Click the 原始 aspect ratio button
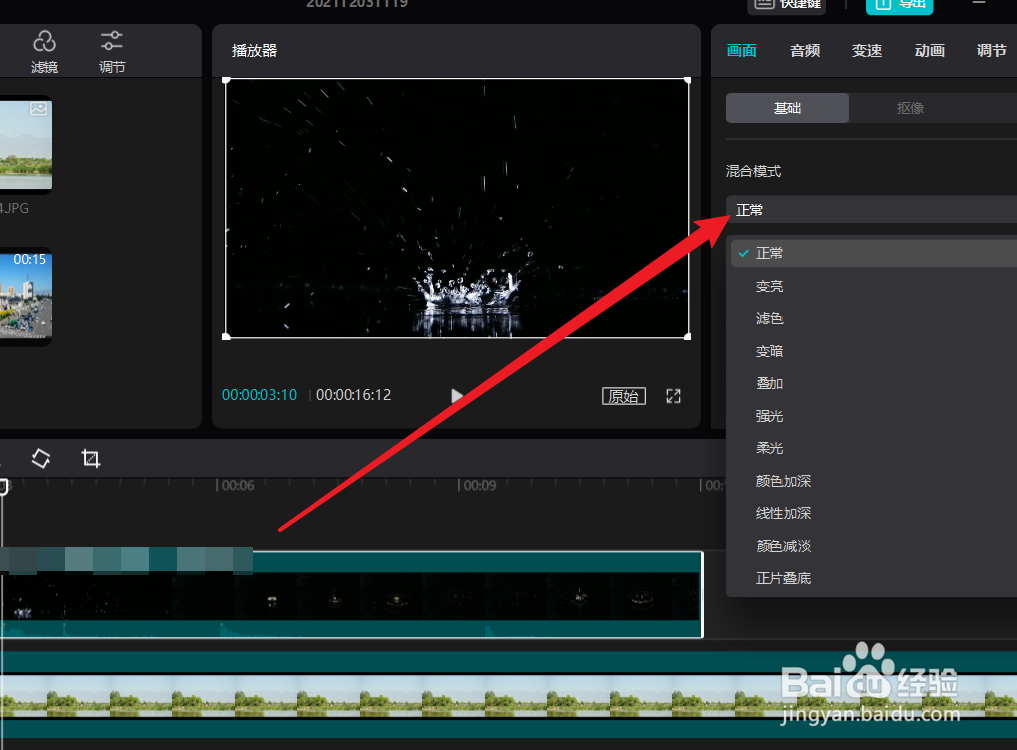Image resolution: width=1017 pixels, height=750 pixels. tap(624, 396)
